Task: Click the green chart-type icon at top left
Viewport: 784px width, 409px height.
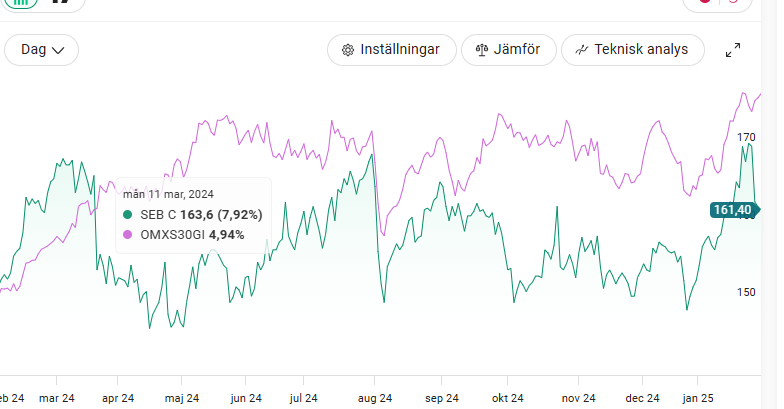Action: tap(22, 3)
